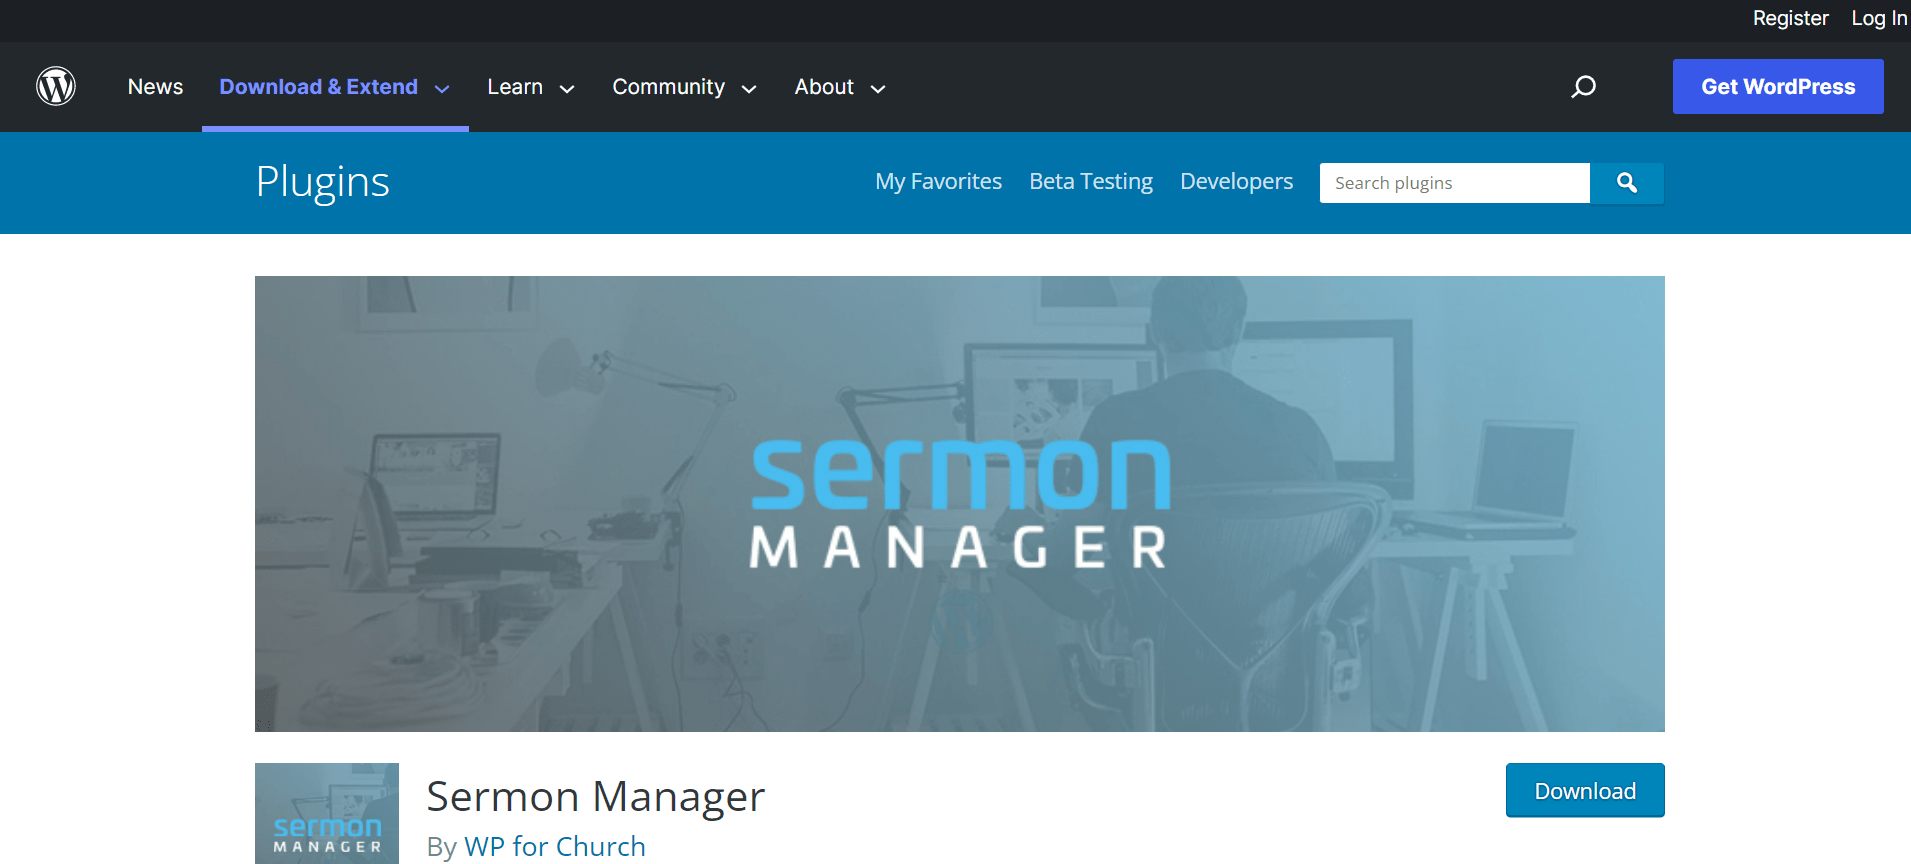Click the Get WordPress button
Screen dimensions: 1911x864
click(1778, 86)
